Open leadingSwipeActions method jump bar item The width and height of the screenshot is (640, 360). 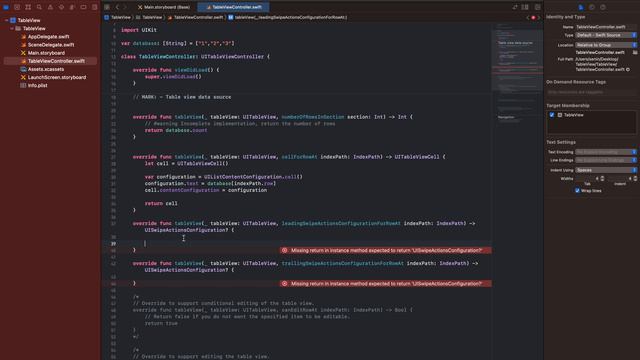coord(287,18)
